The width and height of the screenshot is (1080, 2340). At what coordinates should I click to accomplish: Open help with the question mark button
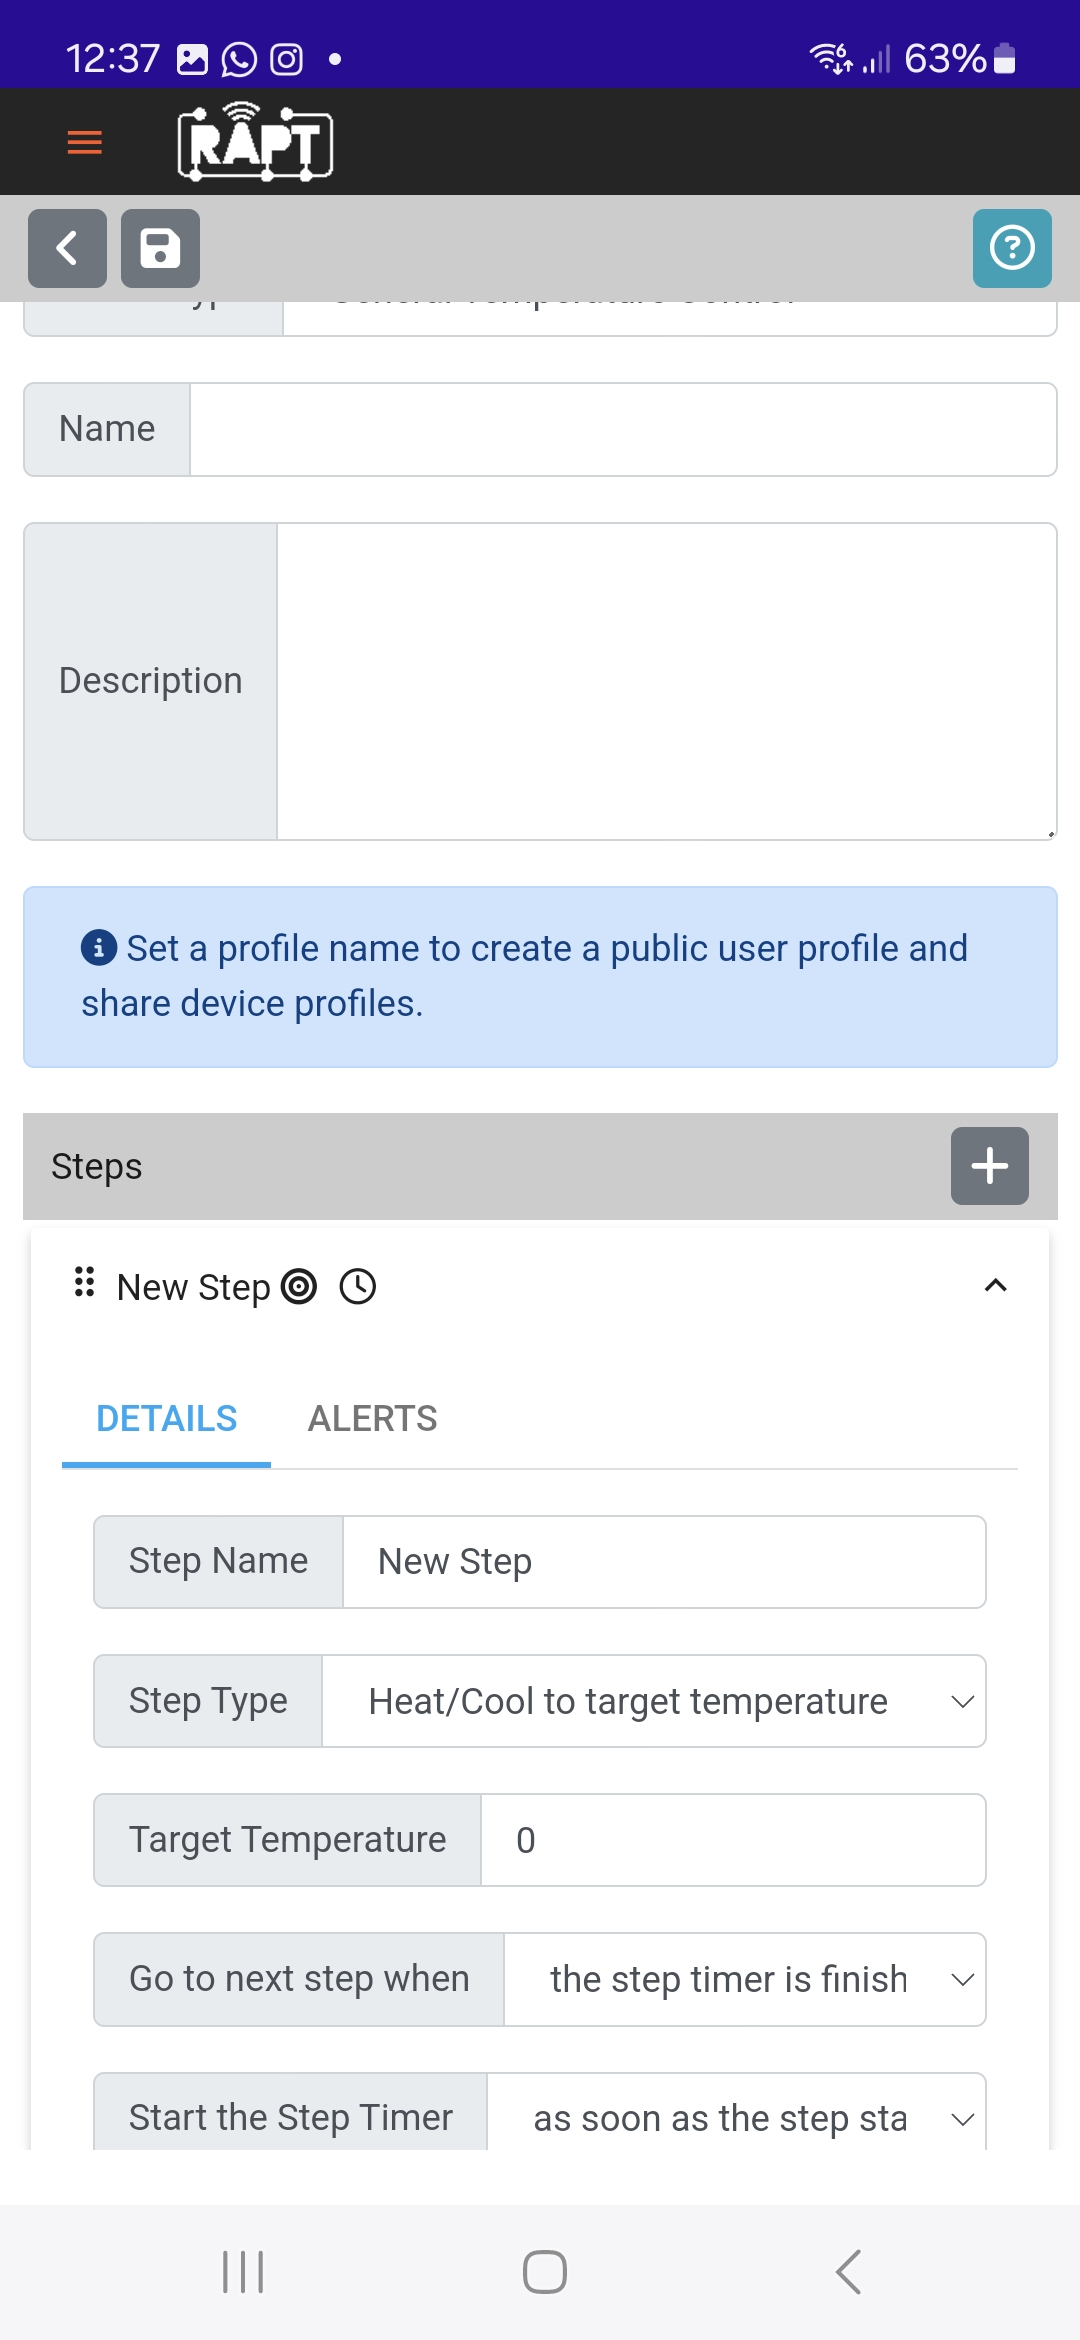(x=1012, y=248)
